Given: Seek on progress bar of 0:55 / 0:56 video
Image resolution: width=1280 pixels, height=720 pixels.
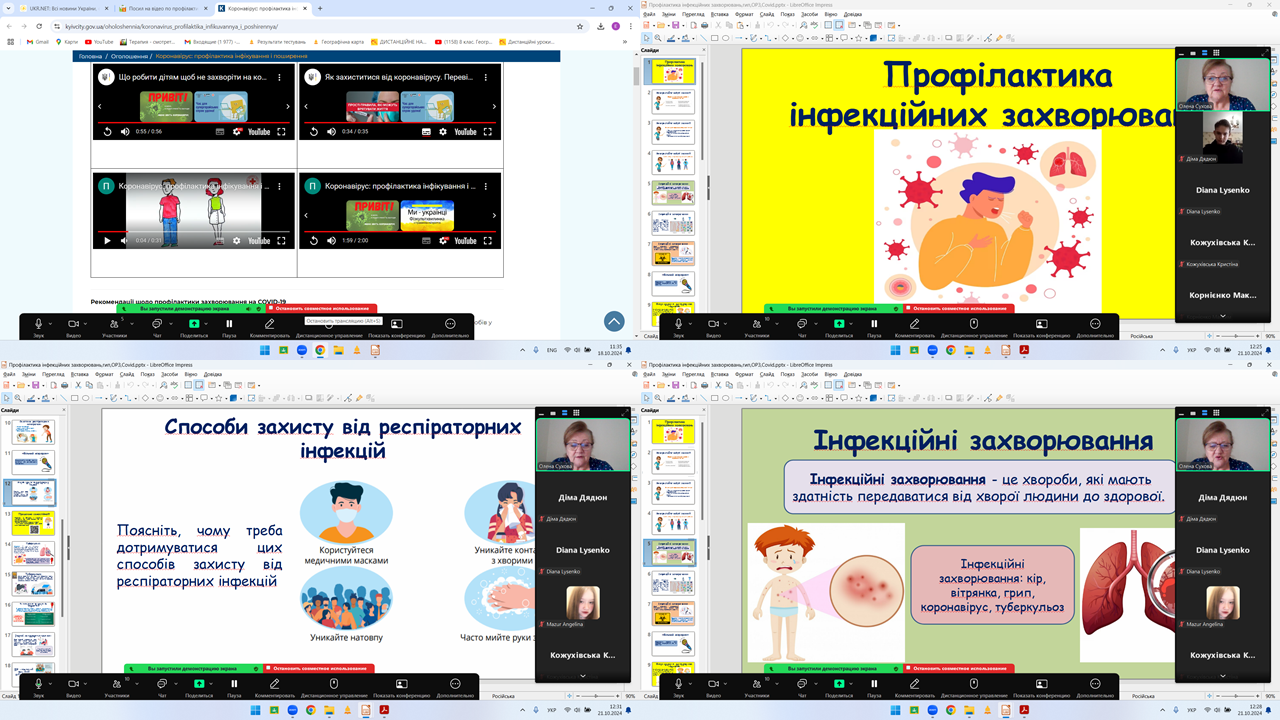Looking at the screenshot, I should pos(195,122).
